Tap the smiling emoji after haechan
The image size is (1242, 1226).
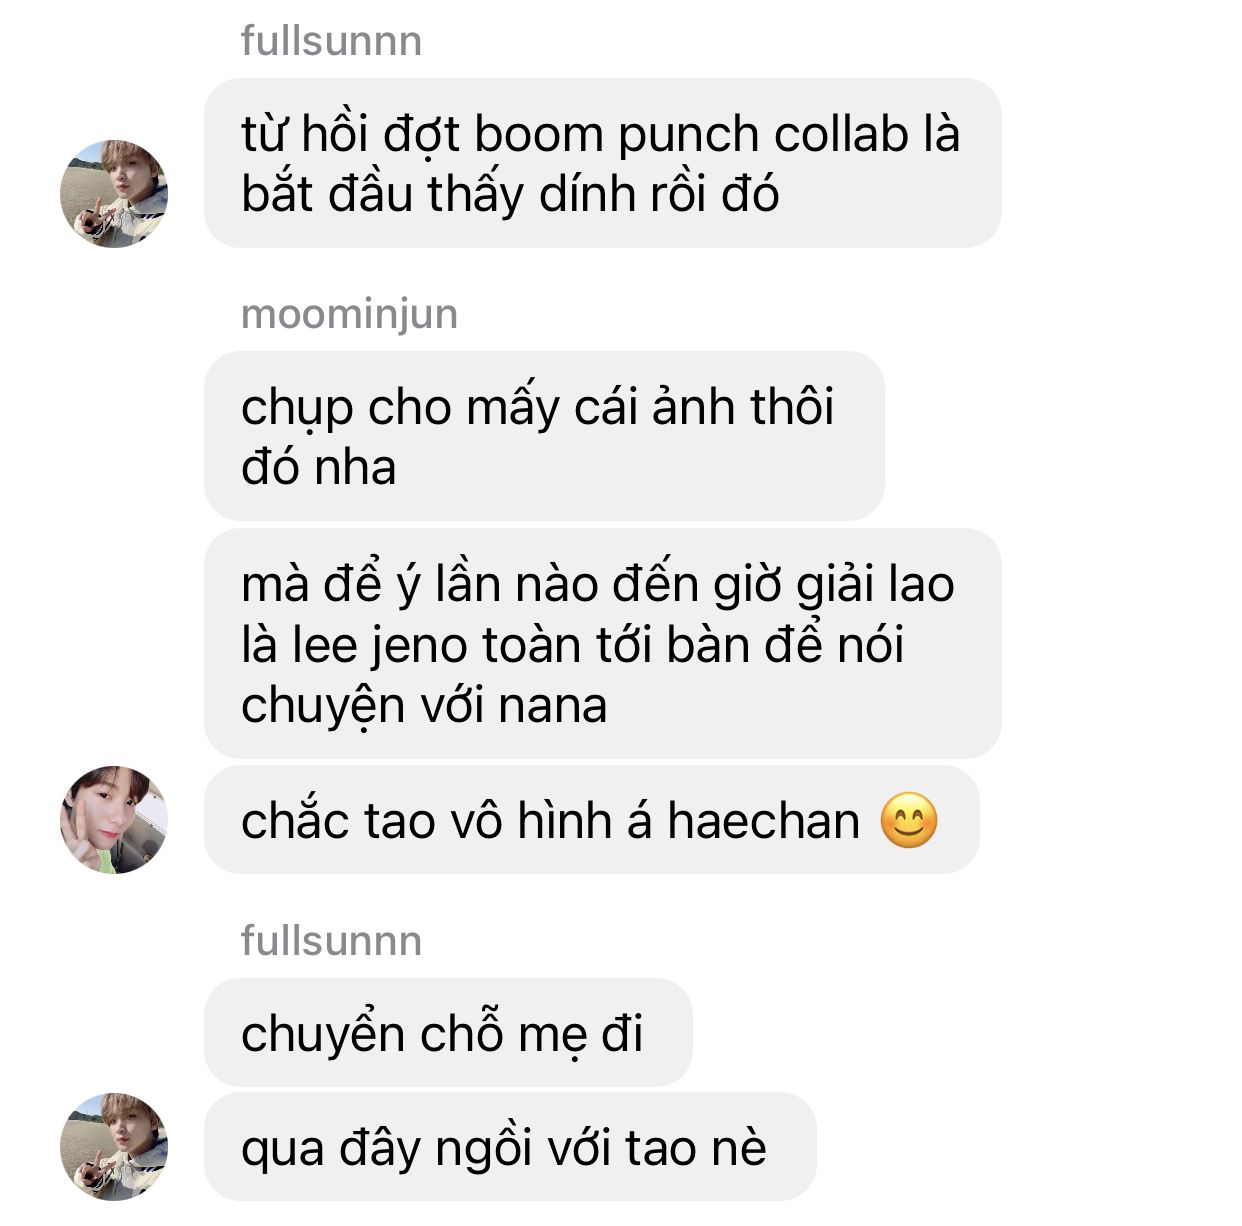pyautogui.click(x=909, y=821)
